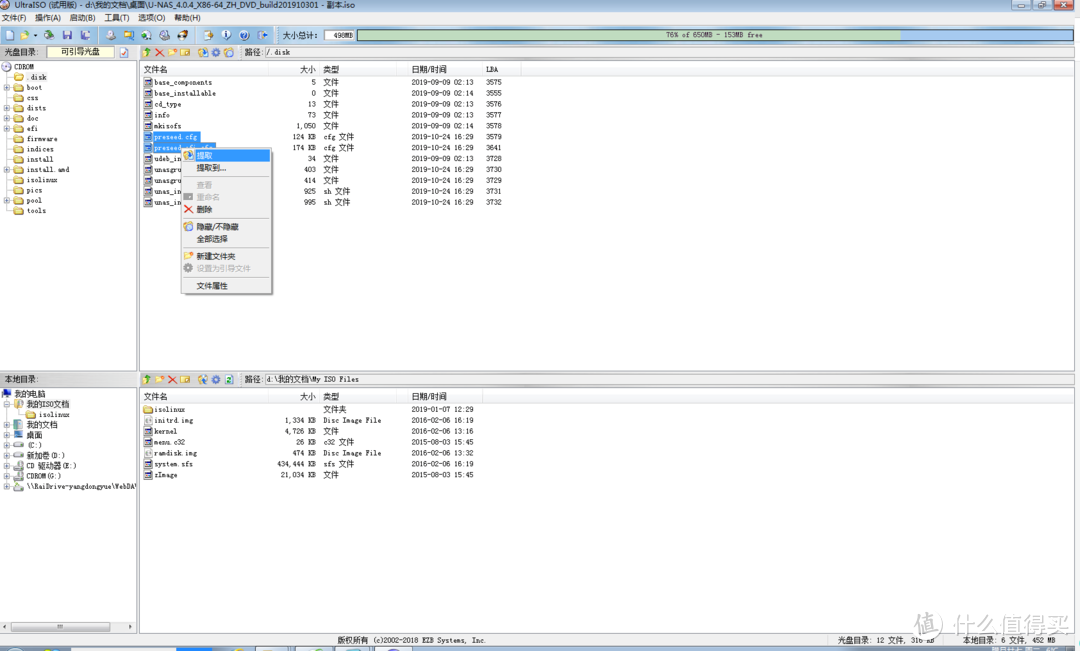Screen dimensions: 1080x651
Task: Choose 文件属性 in the context menu
Action: pos(226,286)
